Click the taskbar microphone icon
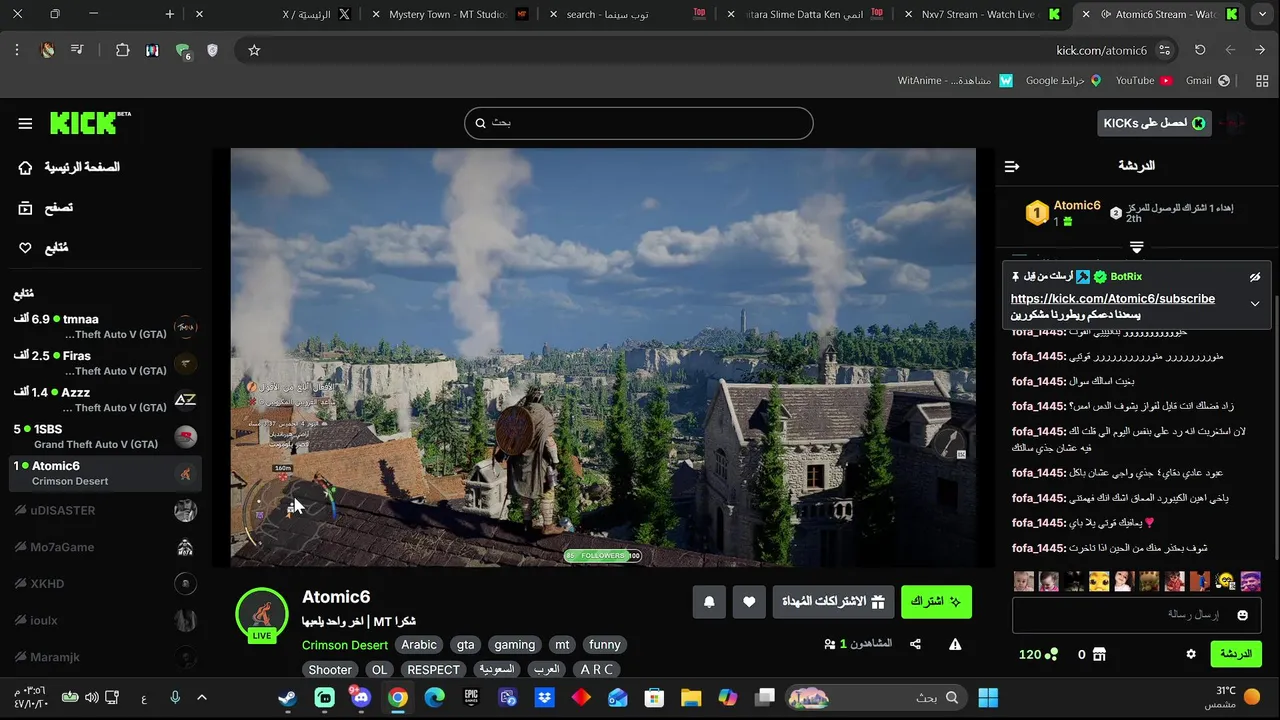 [x=175, y=698]
